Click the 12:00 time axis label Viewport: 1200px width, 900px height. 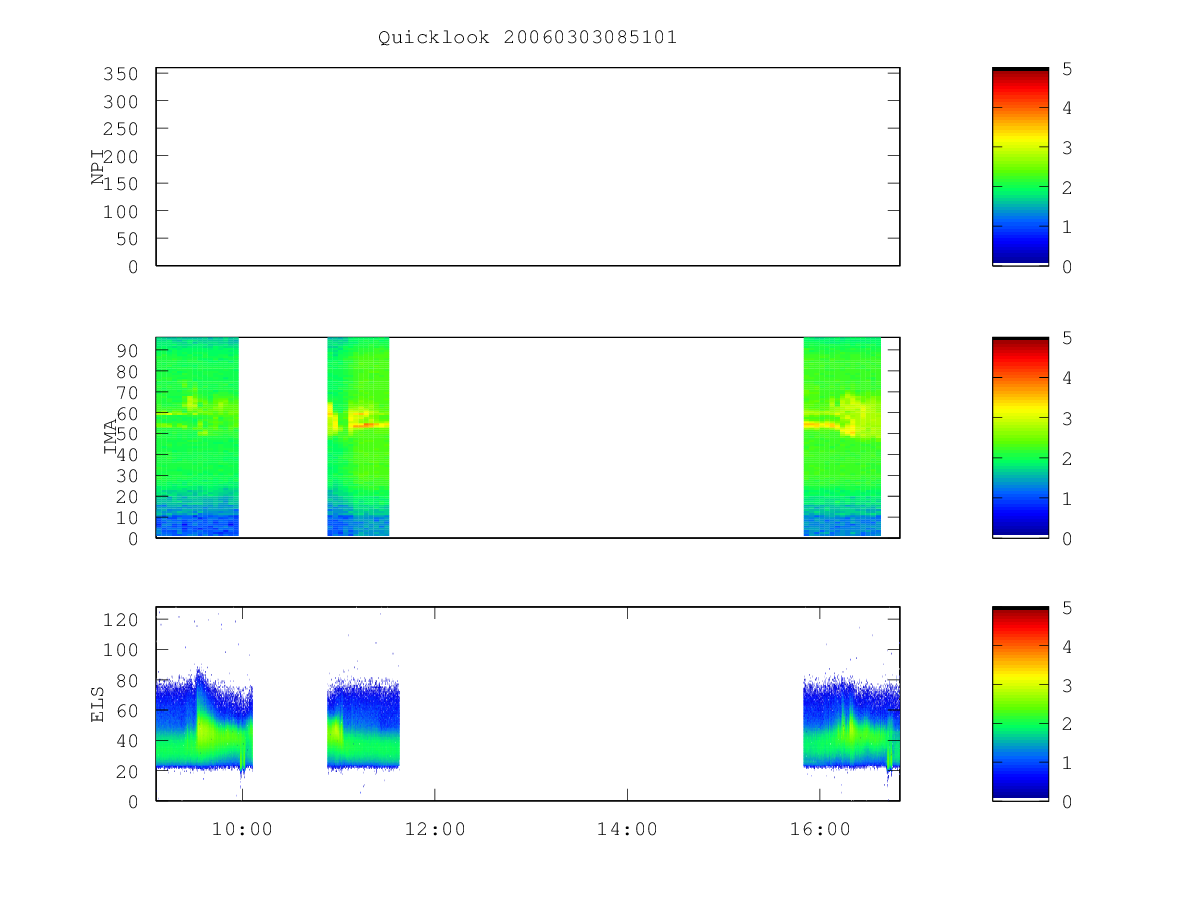pos(435,830)
